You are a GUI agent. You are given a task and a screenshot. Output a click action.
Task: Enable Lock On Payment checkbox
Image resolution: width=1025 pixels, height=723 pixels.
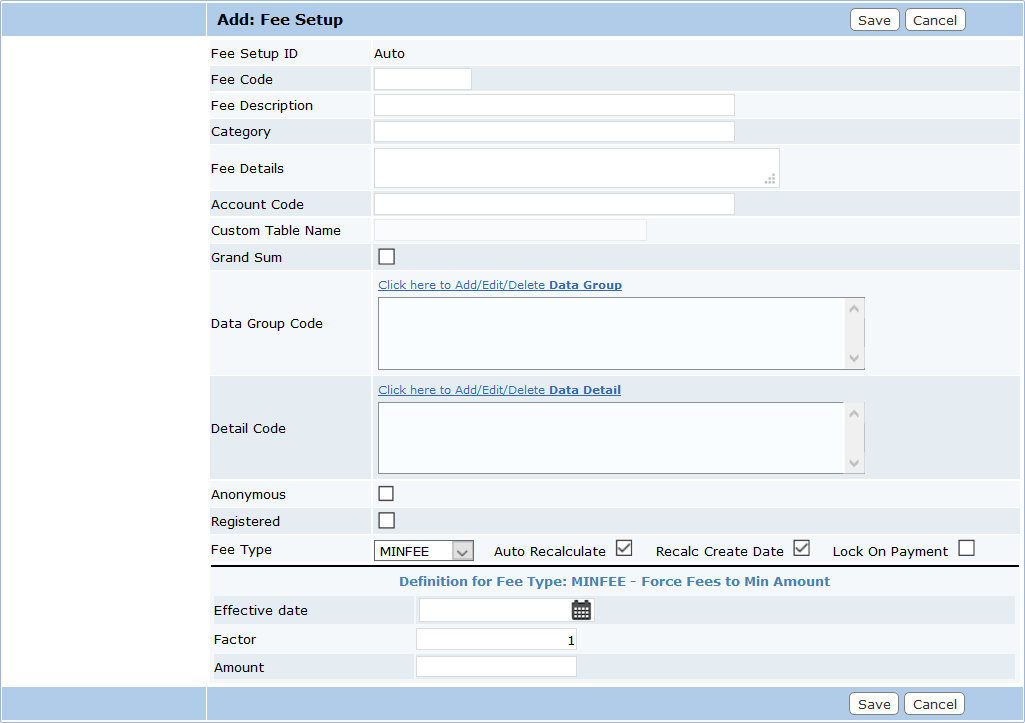(966, 548)
